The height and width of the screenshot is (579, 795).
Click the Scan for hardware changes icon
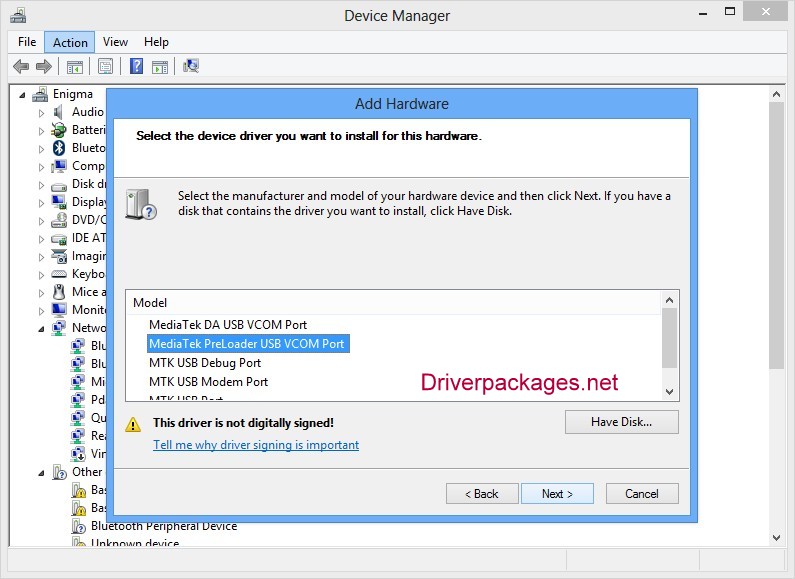191,66
